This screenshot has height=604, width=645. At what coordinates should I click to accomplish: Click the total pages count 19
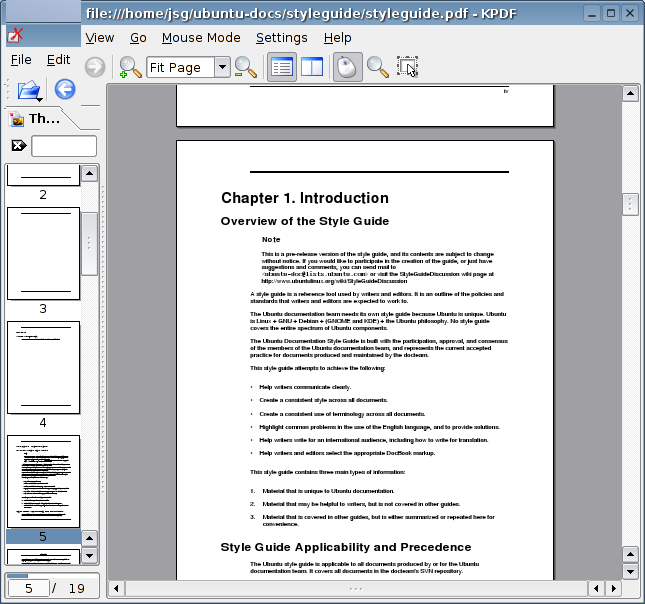pos(77,588)
